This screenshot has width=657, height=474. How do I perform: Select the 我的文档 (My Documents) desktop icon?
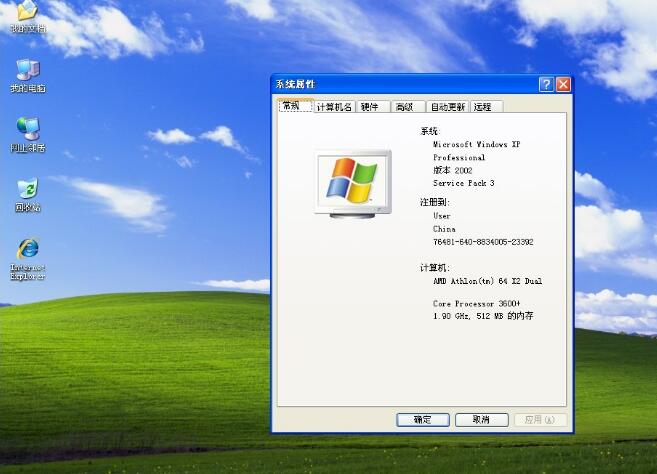pyautogui.click(x=27, y=12)
